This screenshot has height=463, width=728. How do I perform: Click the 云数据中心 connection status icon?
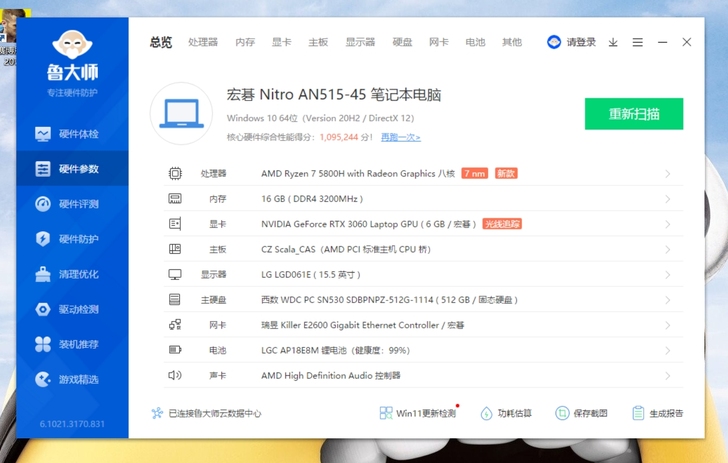click(x=157, y=413)
